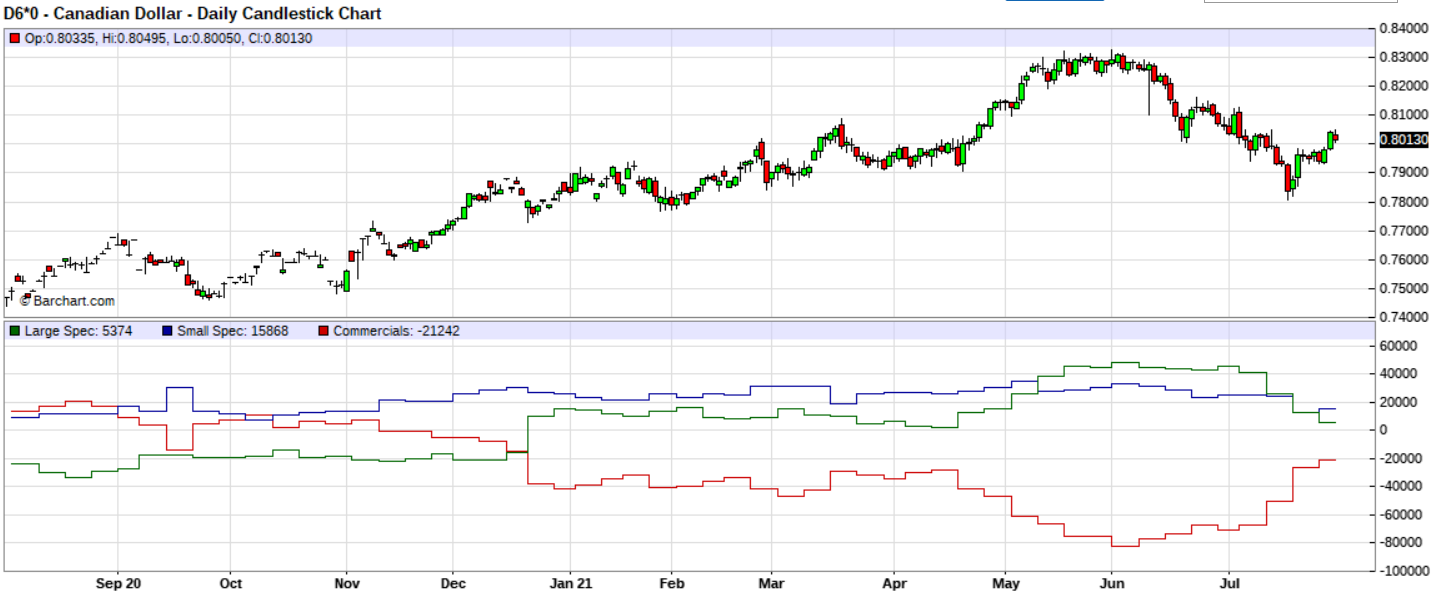Screen dimensions: 1441x600
Task: Click the 'May' date axis label
Action: coord(1006,583)
